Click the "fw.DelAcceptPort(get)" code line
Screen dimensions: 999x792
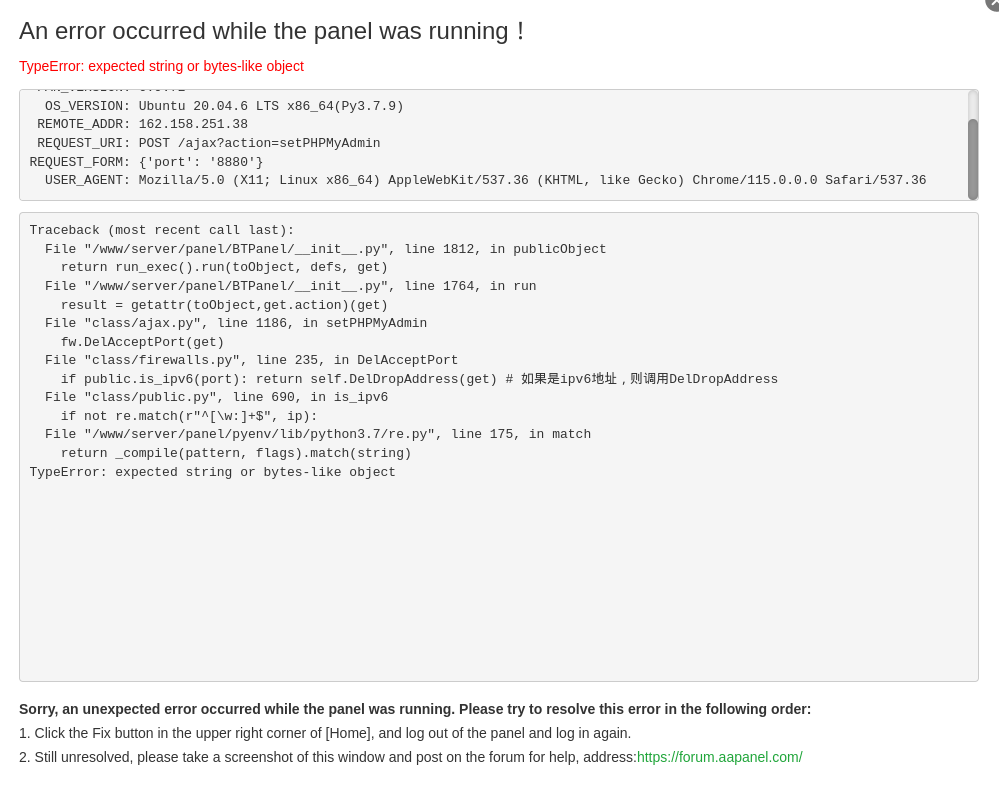click(142, 343)
